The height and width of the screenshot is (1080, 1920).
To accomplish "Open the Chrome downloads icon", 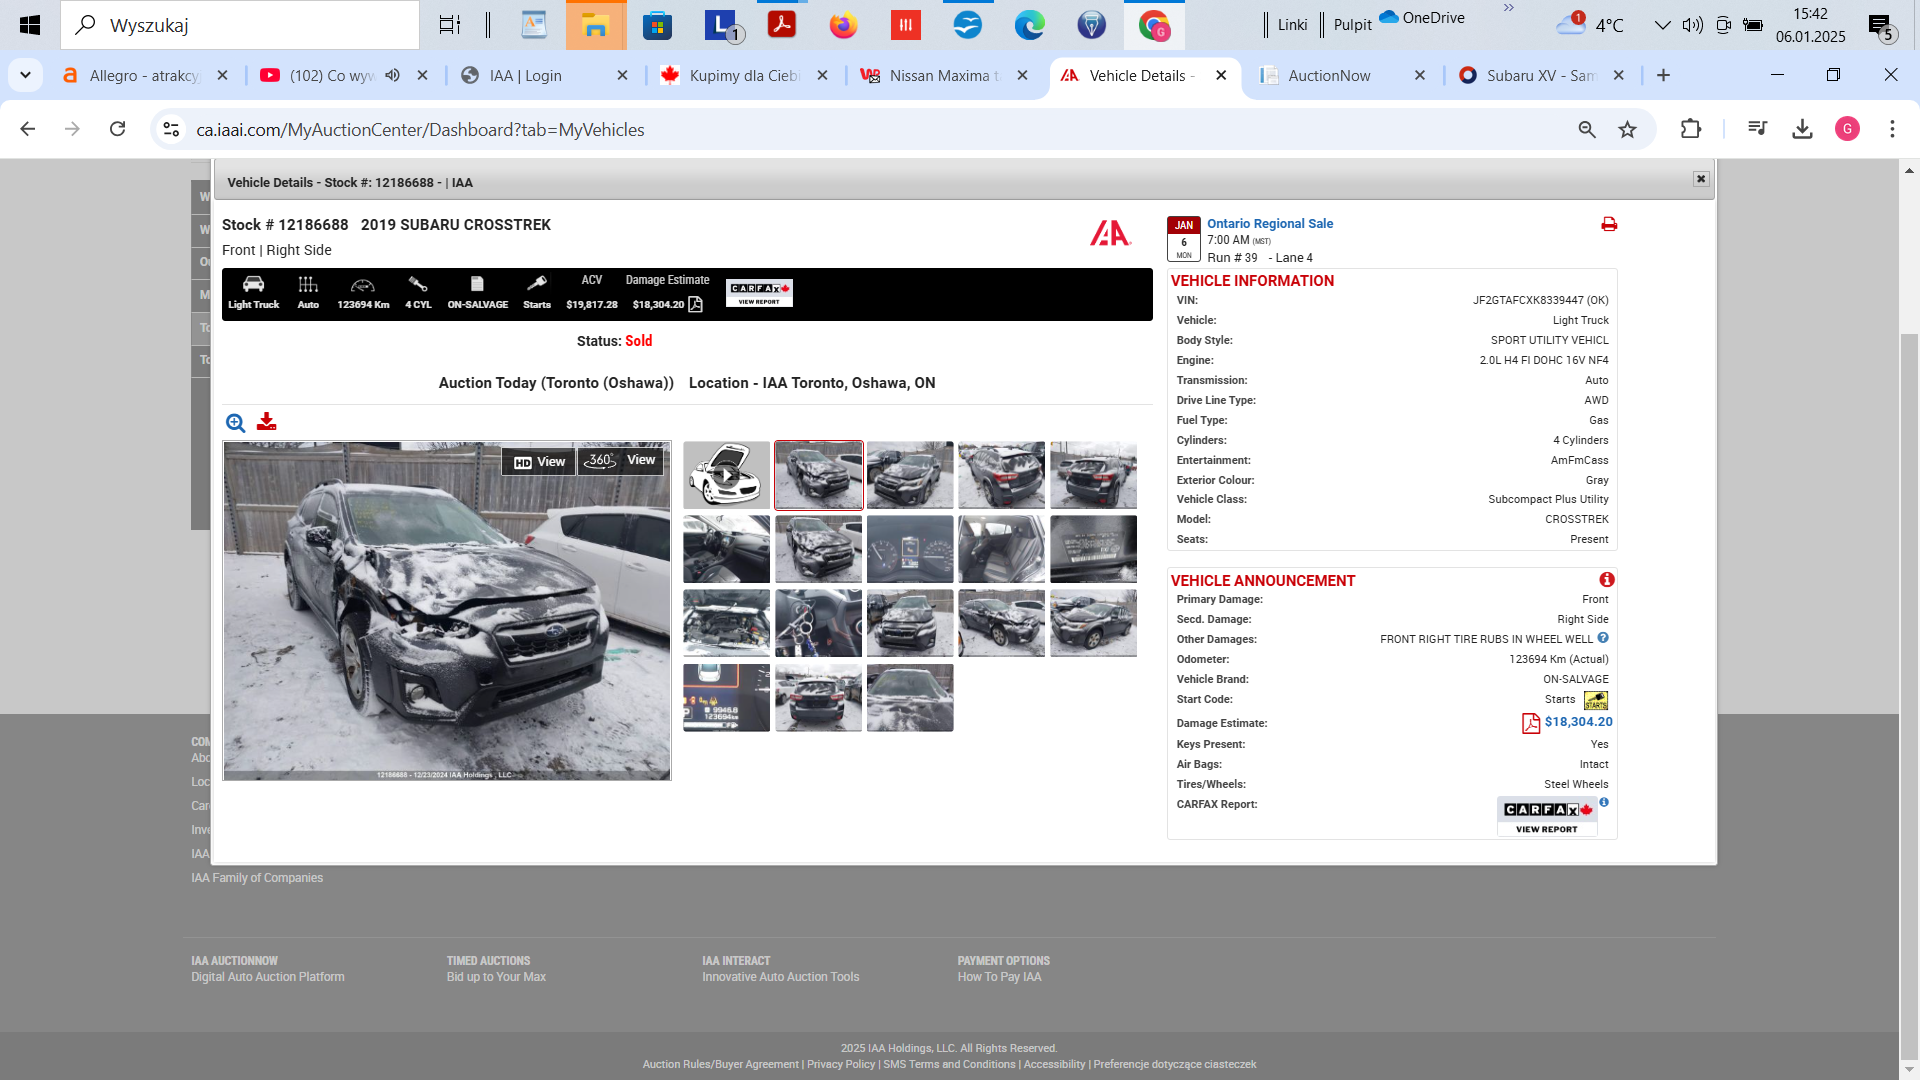I will pos(1802,129).
